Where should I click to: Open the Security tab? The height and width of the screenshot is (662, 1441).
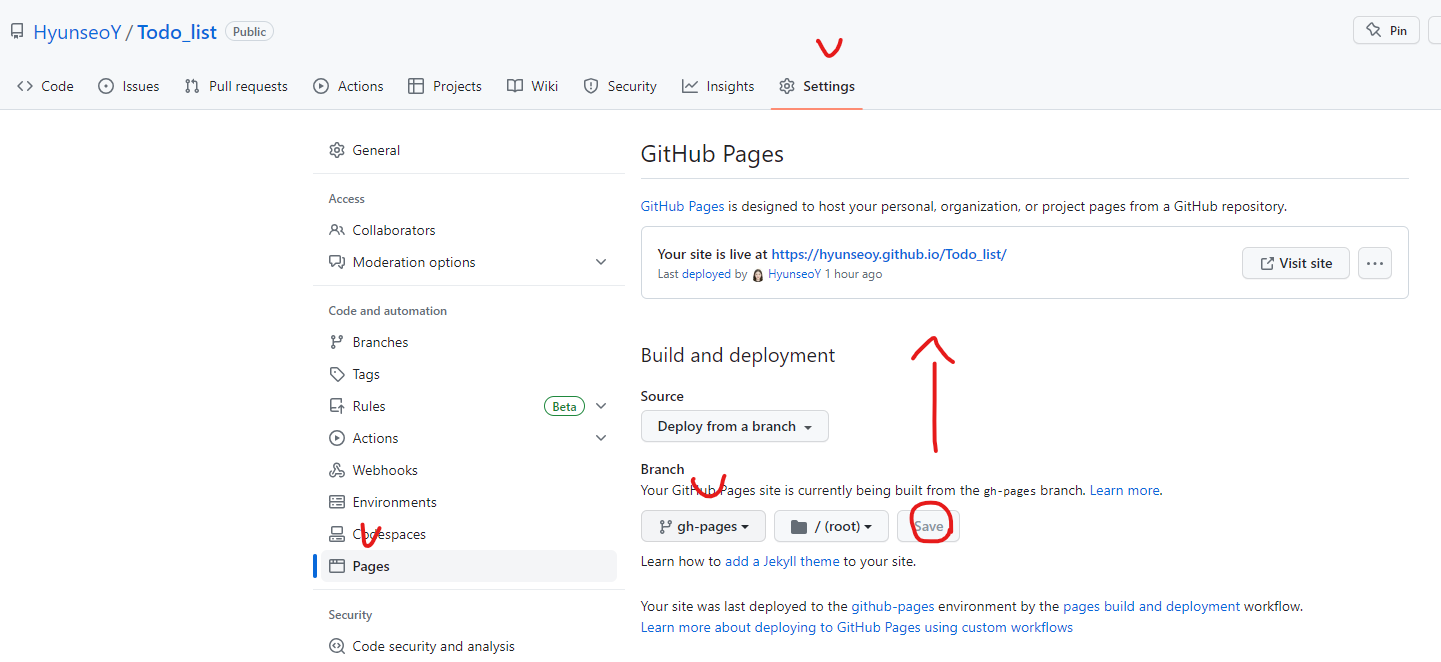[x=620, y=86]
